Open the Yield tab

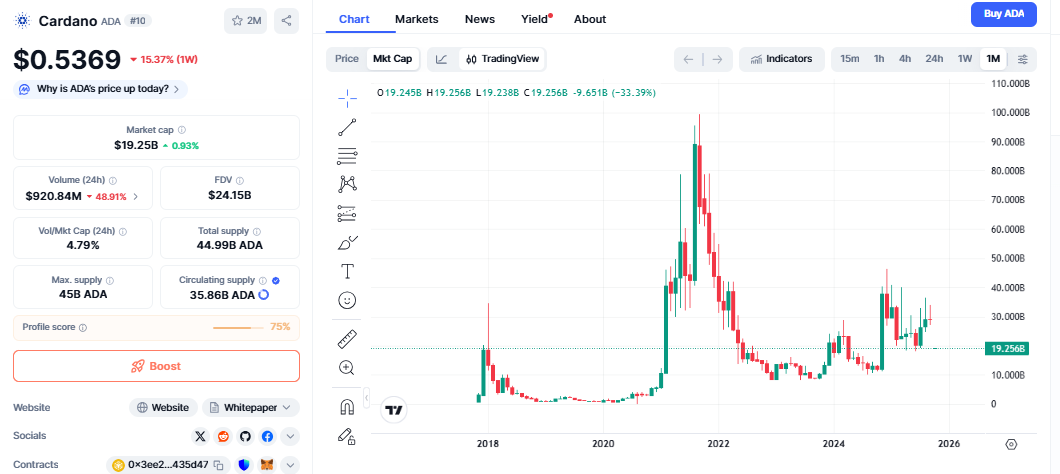point(537,19)
